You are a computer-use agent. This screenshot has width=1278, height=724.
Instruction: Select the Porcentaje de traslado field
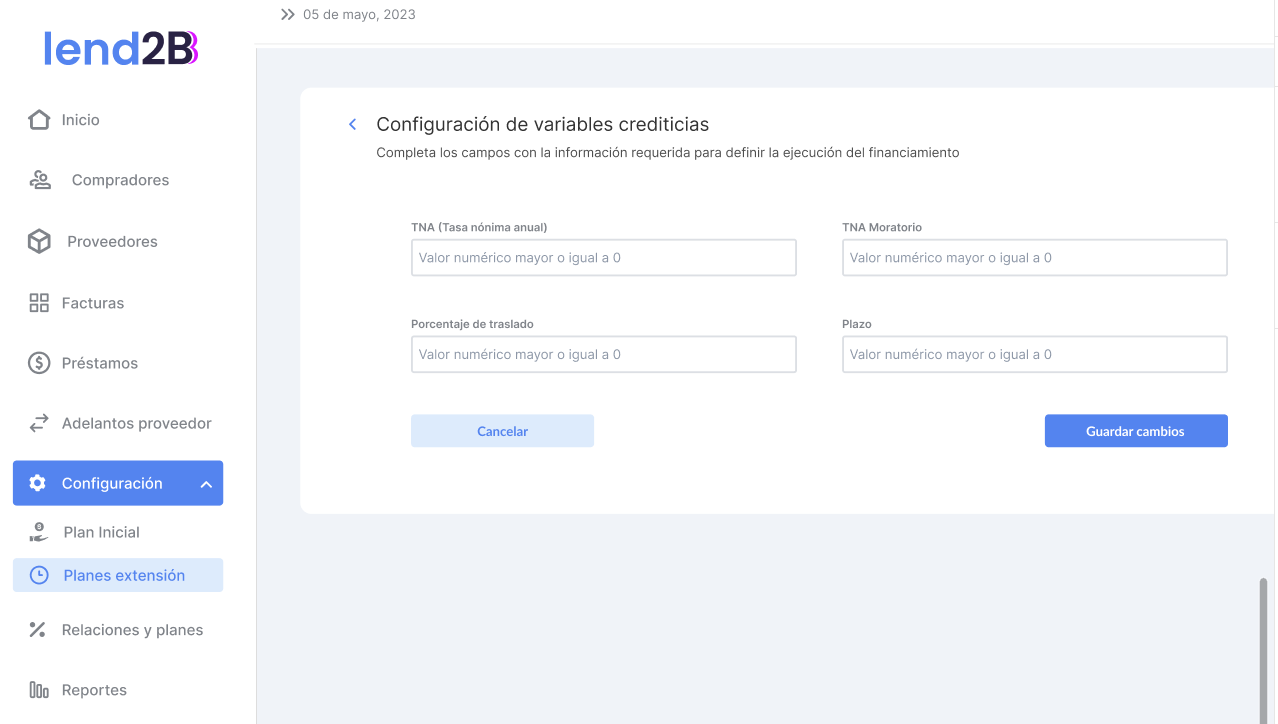click(603, 355)
